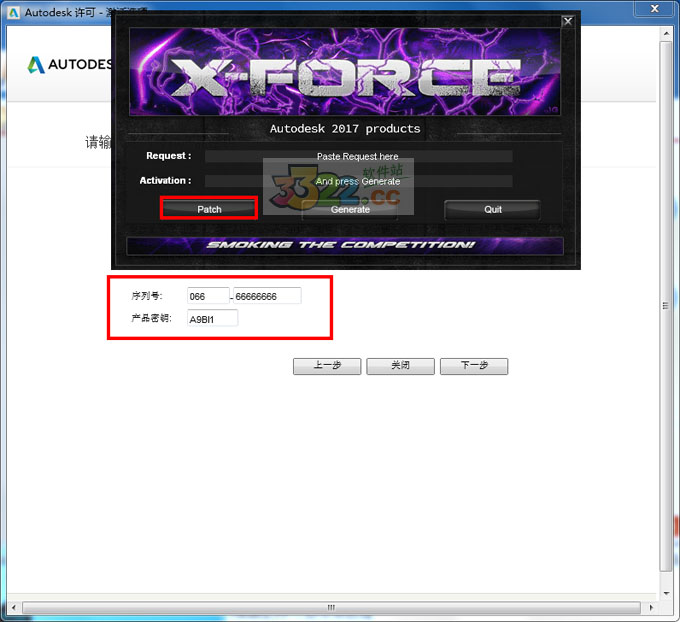Viewport: 680px width, 622px height.
Task: Click the 'Smoking the competition' banner
Action: click(345, 246)
